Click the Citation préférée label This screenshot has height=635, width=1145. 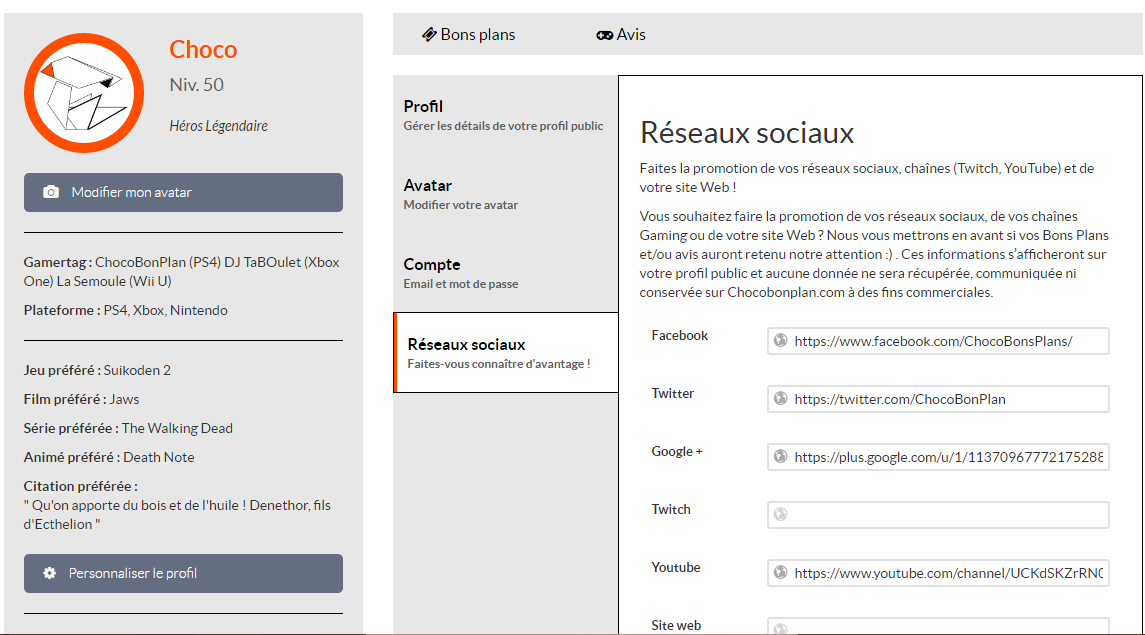click(80, 486)
